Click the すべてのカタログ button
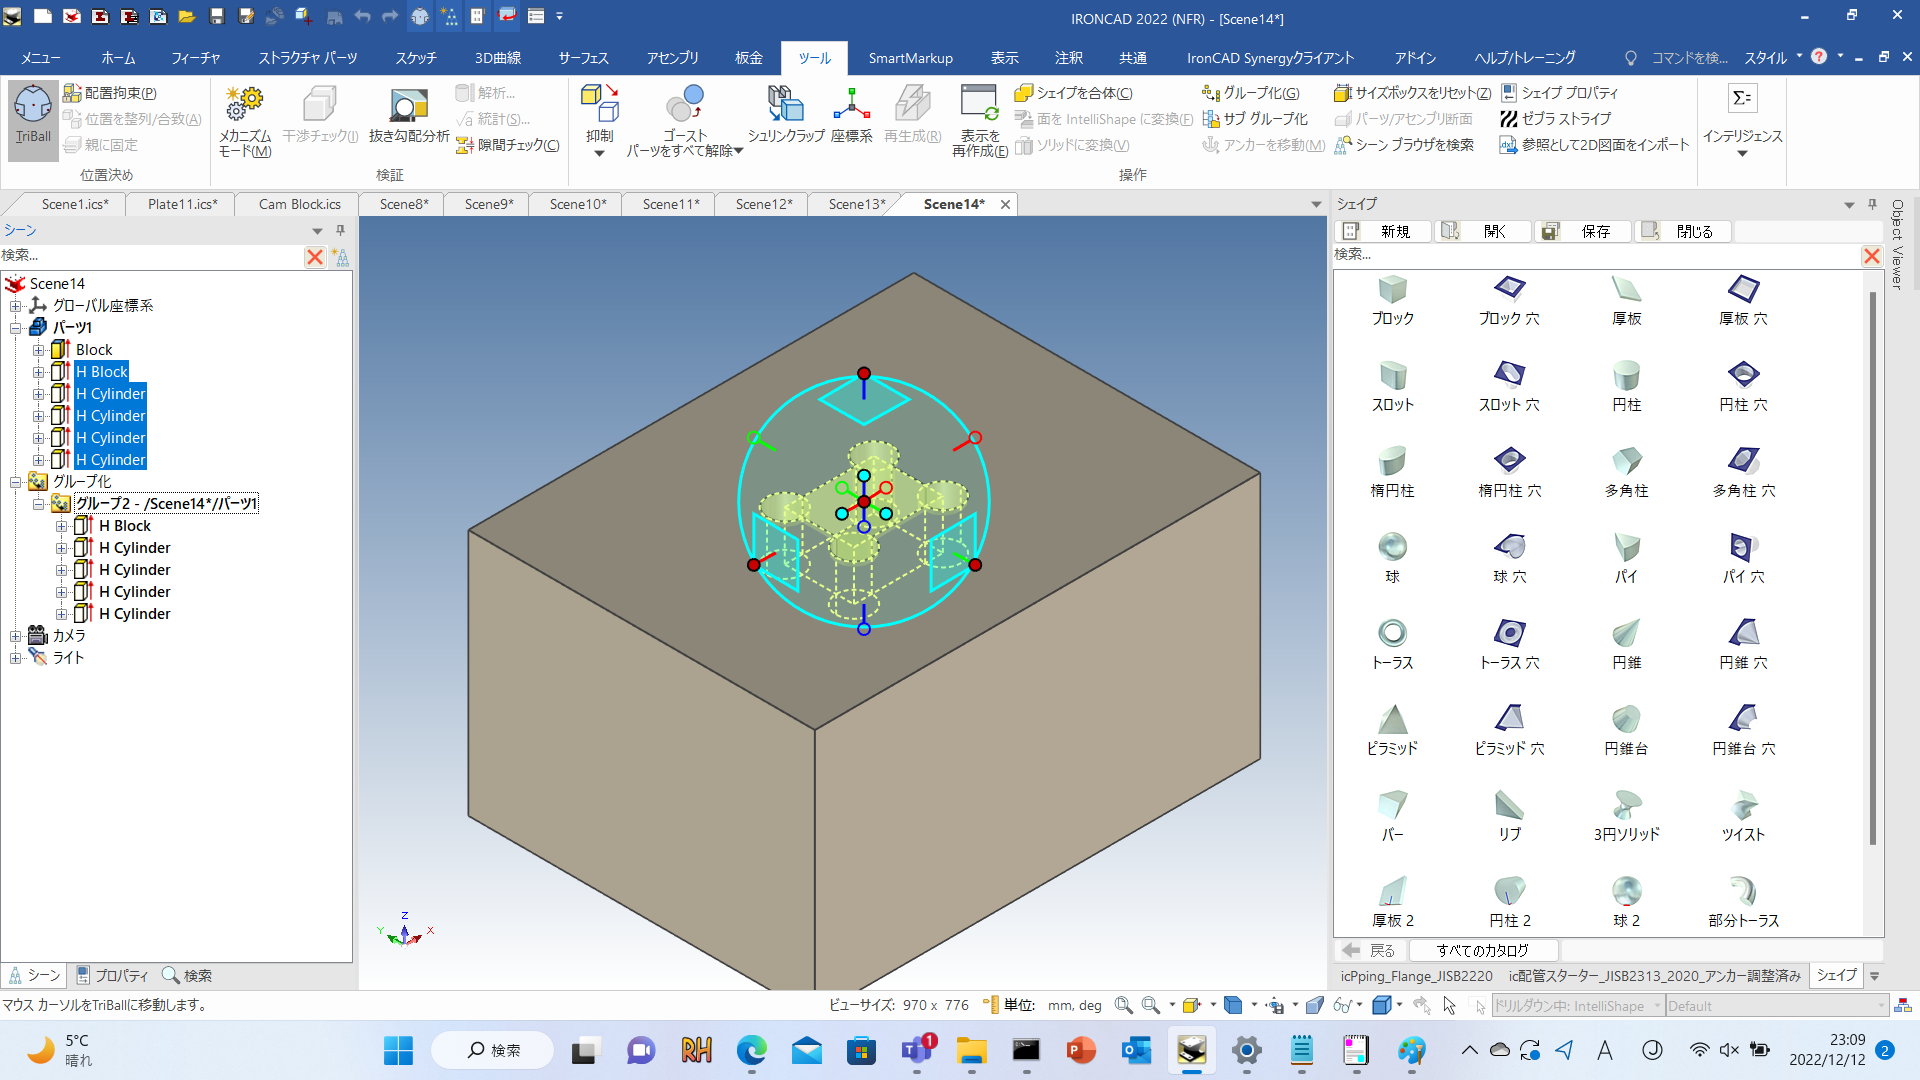The height and width of the screenshot is (1080, 1920). [x=1482, y=950]
